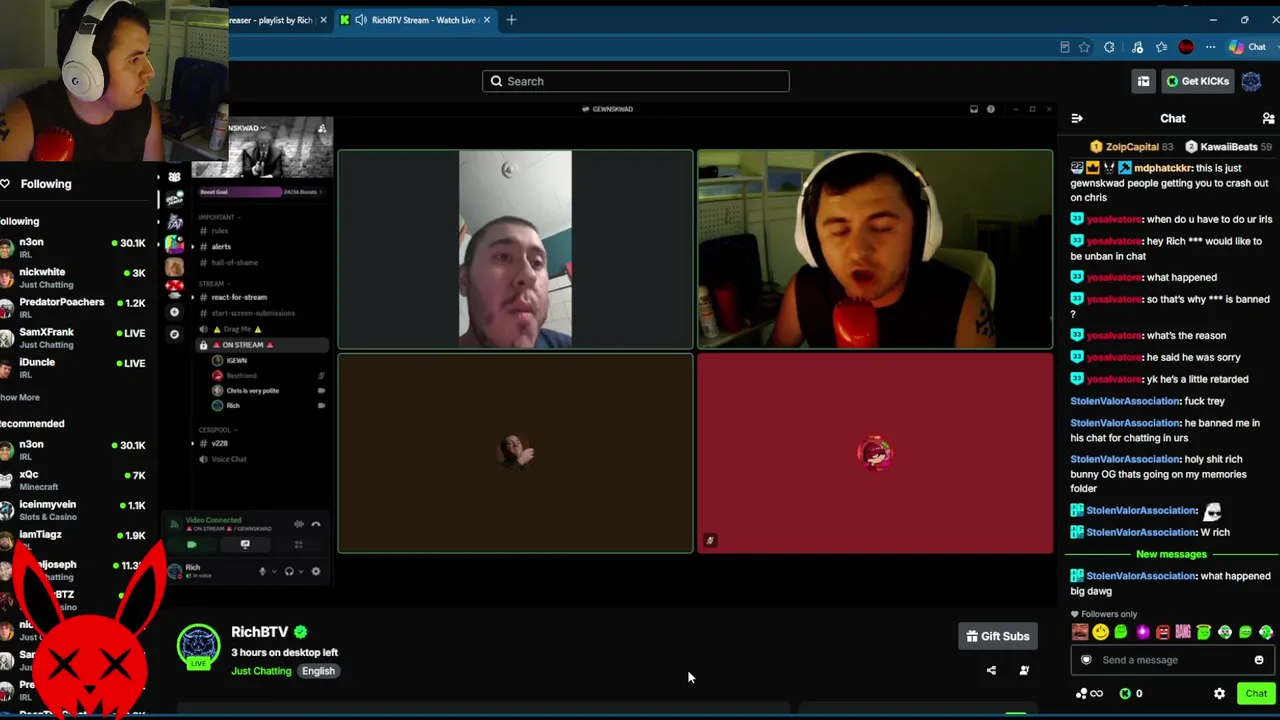Open chat settings gear icon
Screen dimensions: 1280x720
(x=1219, y=694)
